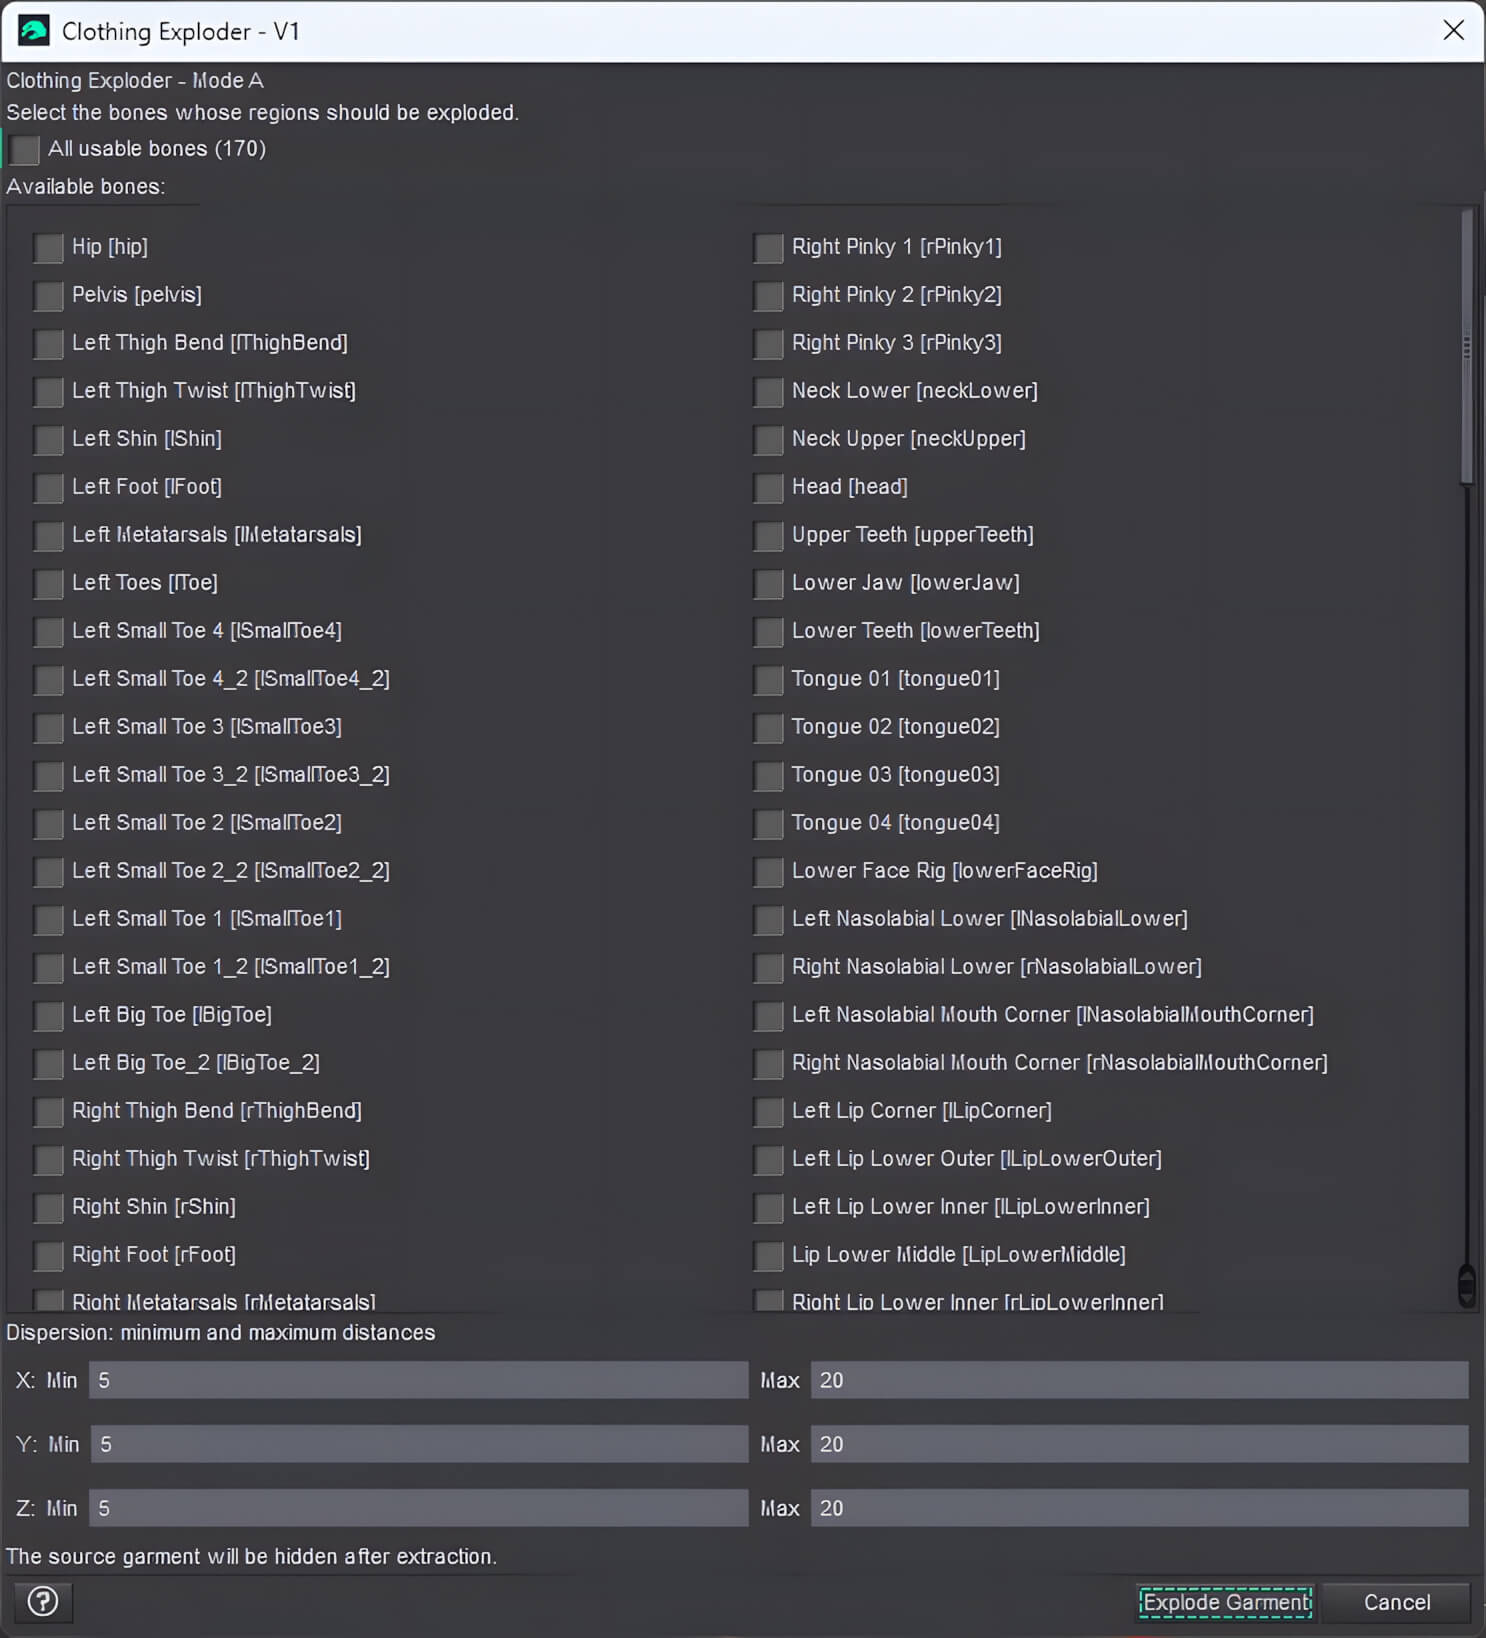
Task: Select the Neck Upper [neckUpper] checkbox
Action: coord(768,439)
